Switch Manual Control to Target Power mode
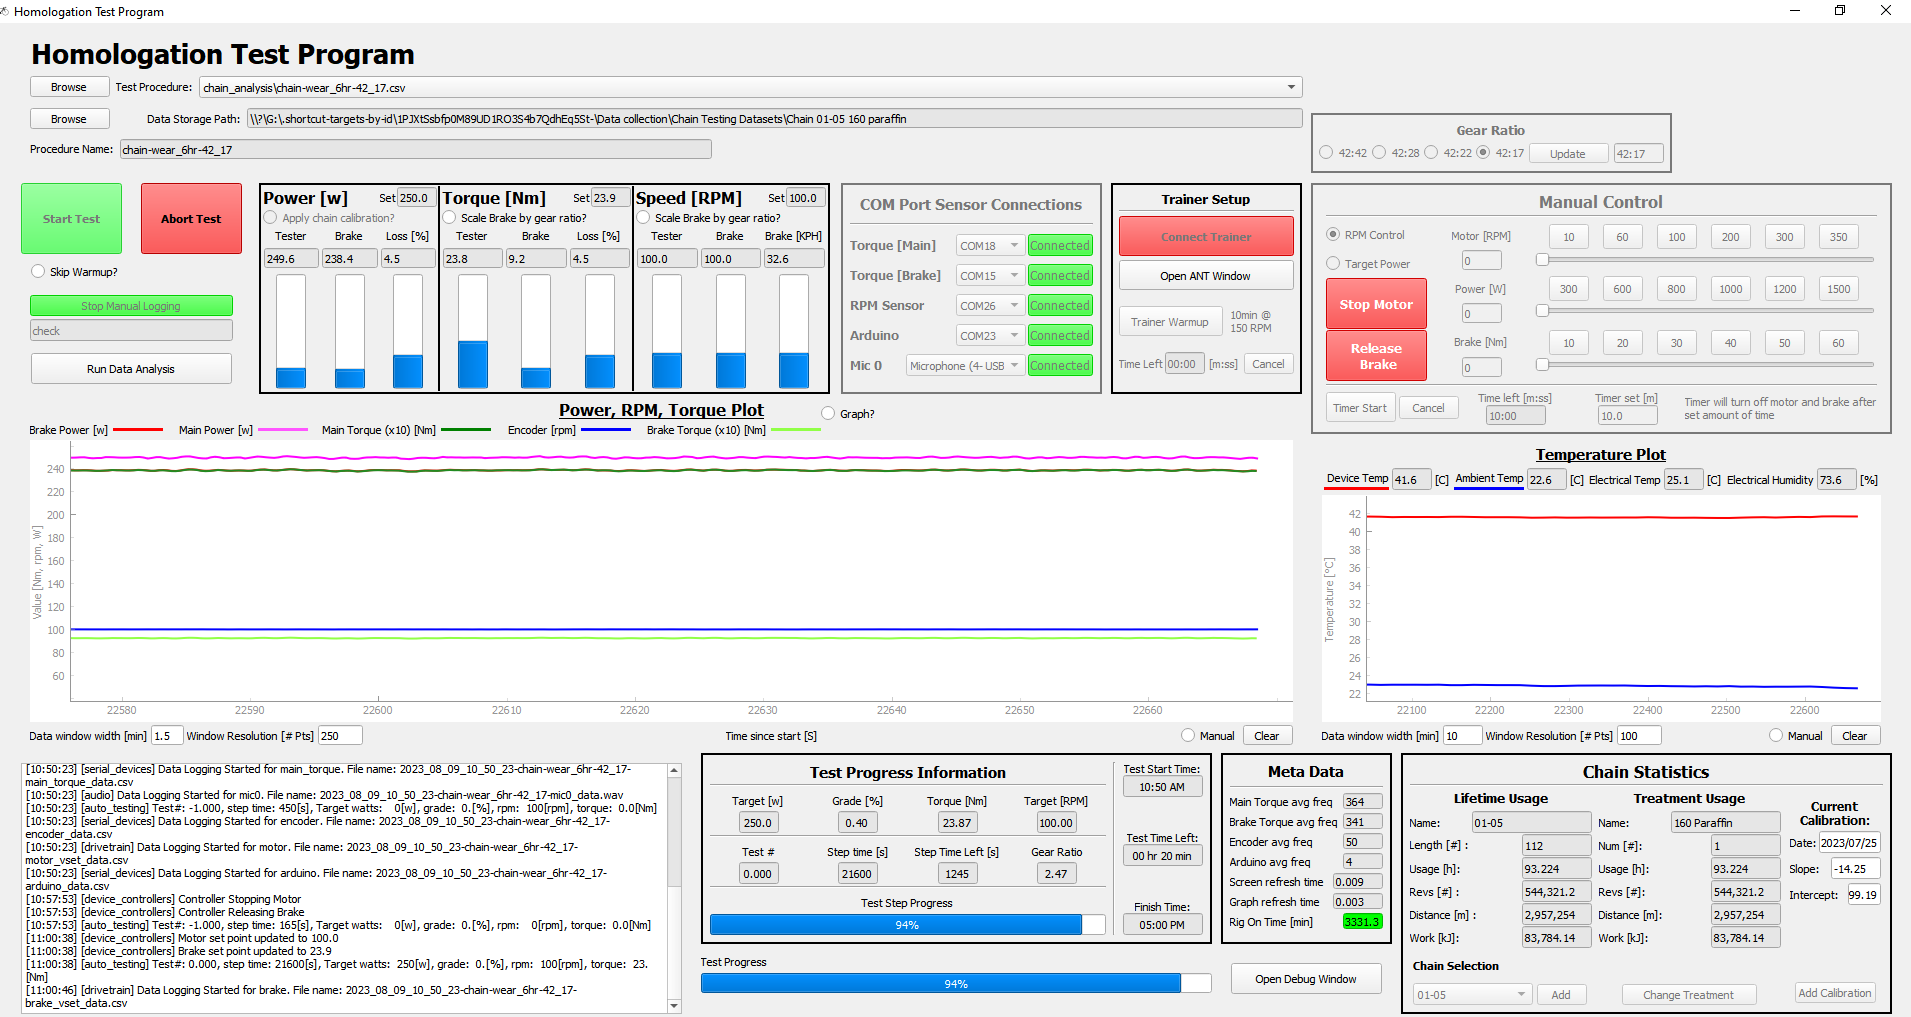 (x=1333, y=263)
